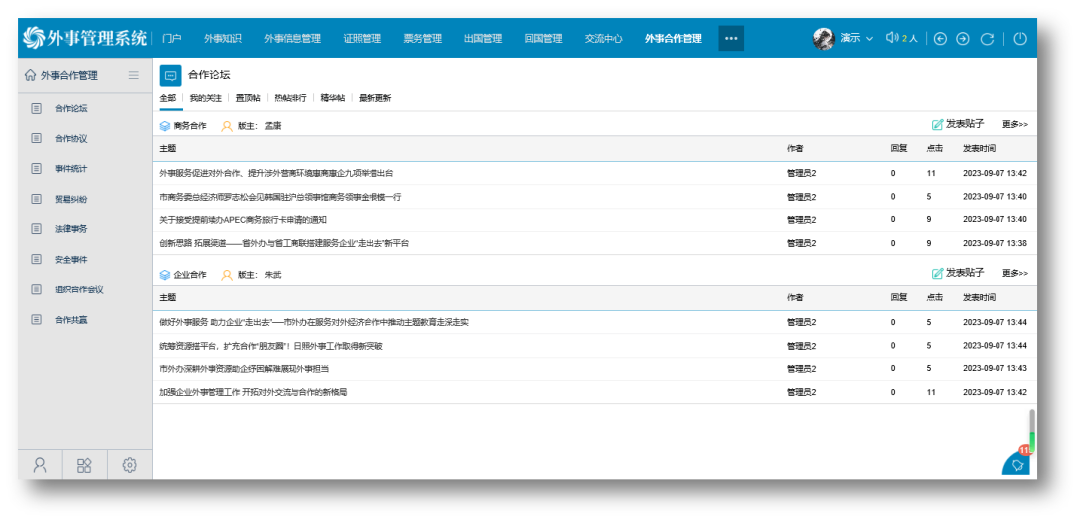The image size is (1080, 523).
Task: Click the online users speaker icon
Action: (x=892, y=38)
